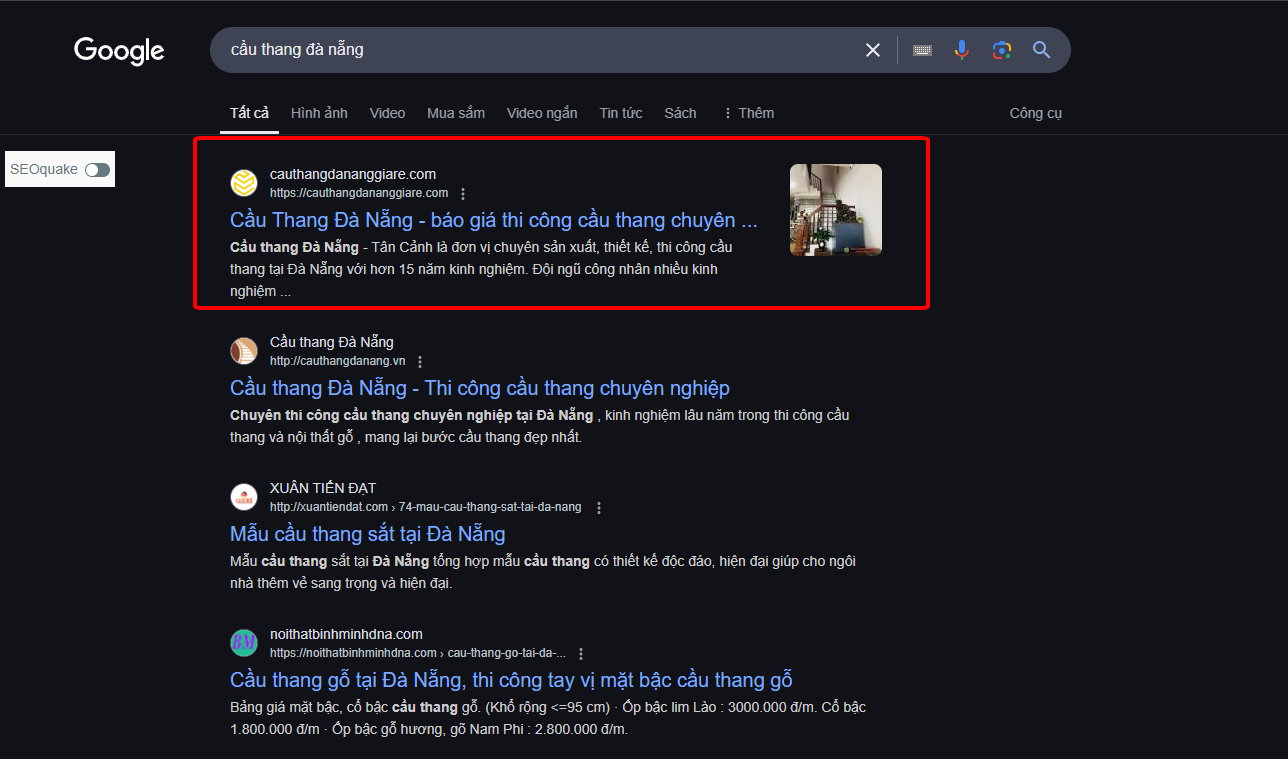Click the cauthangdananggiare.com favicon

[244, 183]
